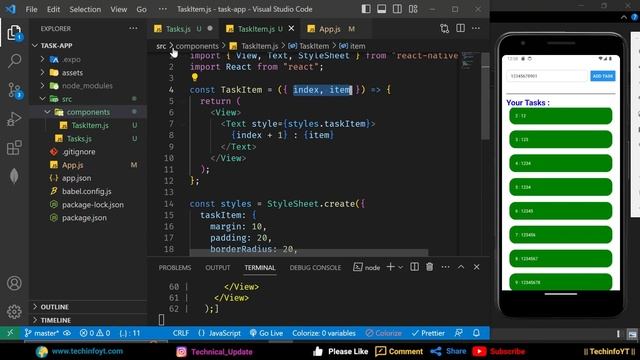Open the Extensions view icon
640x360 pixels.
point(14,147)
